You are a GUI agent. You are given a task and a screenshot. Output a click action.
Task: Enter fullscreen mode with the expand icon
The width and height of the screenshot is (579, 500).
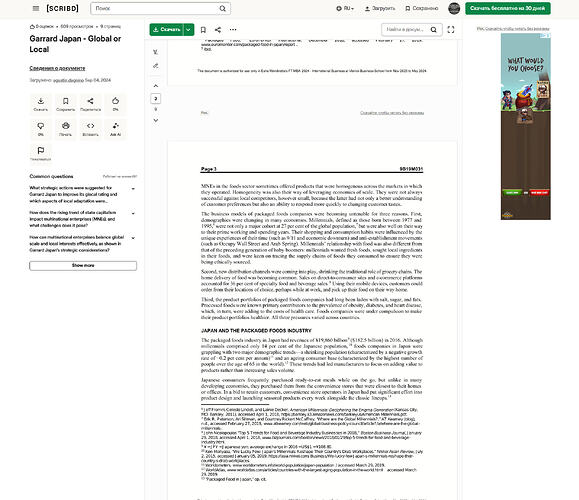point(451,30)
